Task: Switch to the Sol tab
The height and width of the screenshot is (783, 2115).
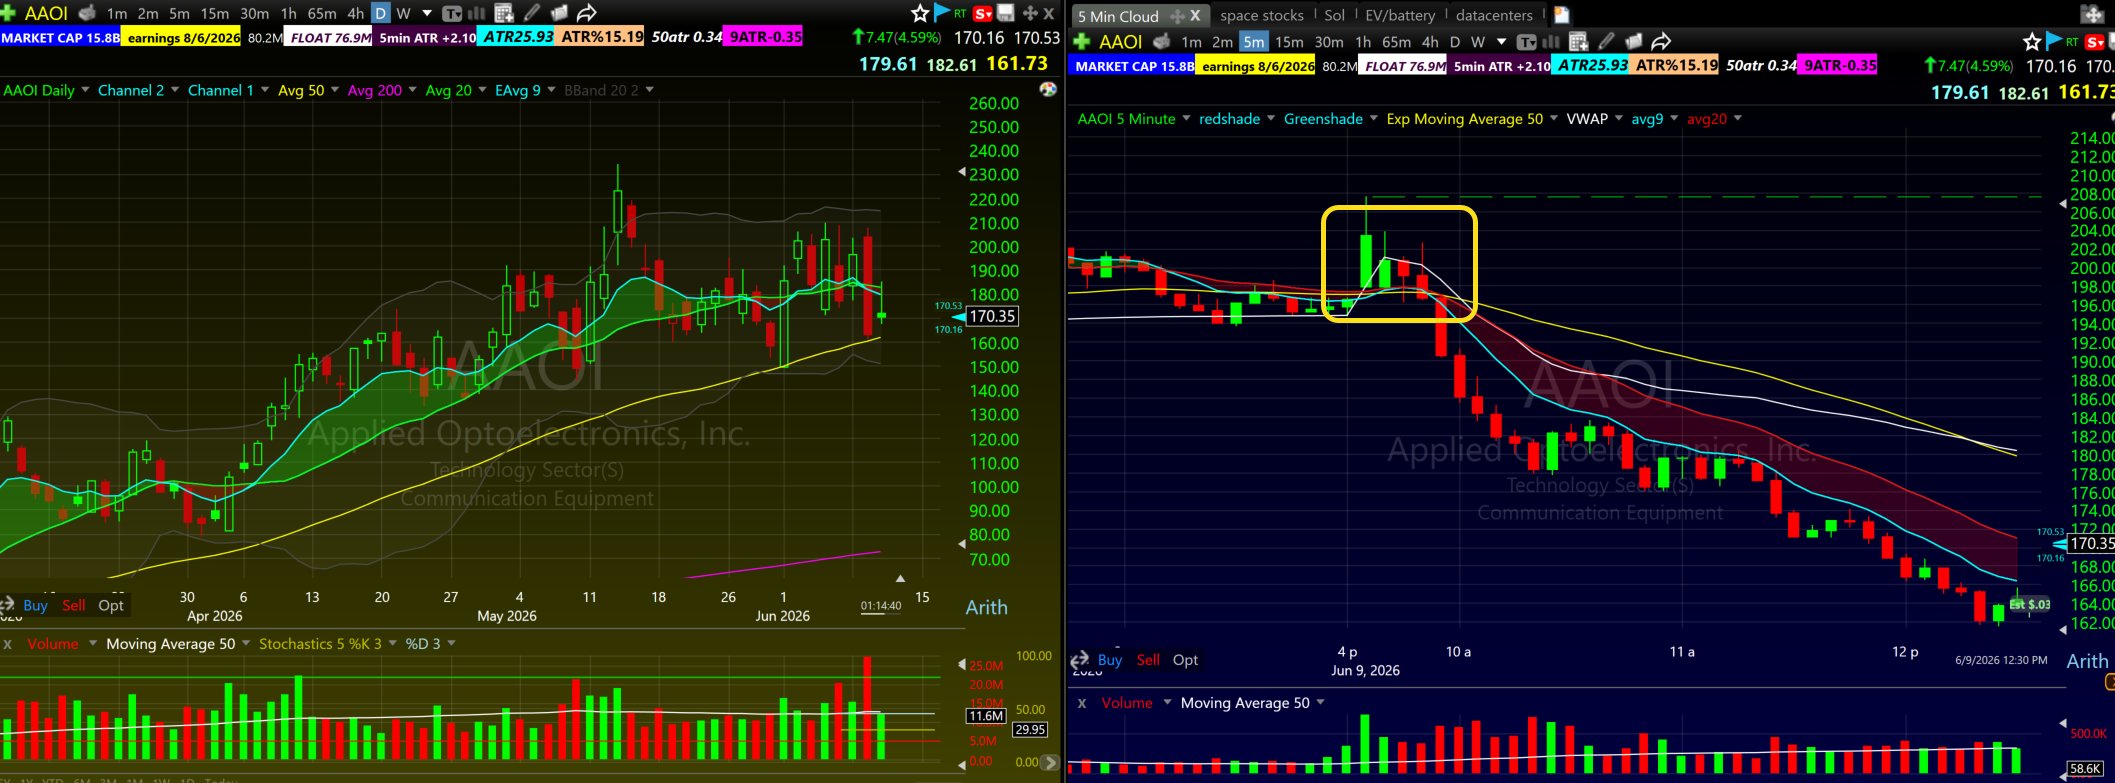Action: 1334,15
